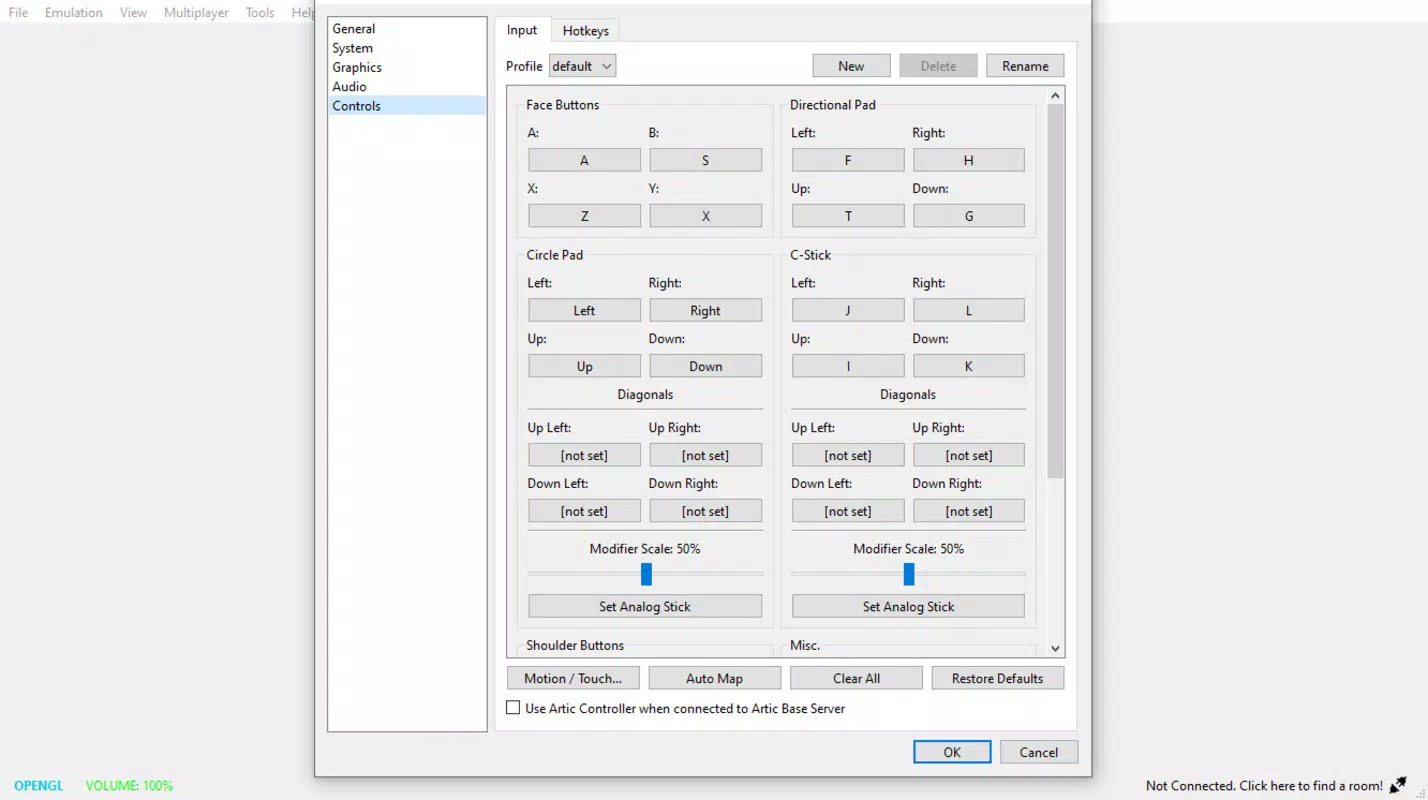
Task: Go to Graphics settings category
Action: [407, 67]
